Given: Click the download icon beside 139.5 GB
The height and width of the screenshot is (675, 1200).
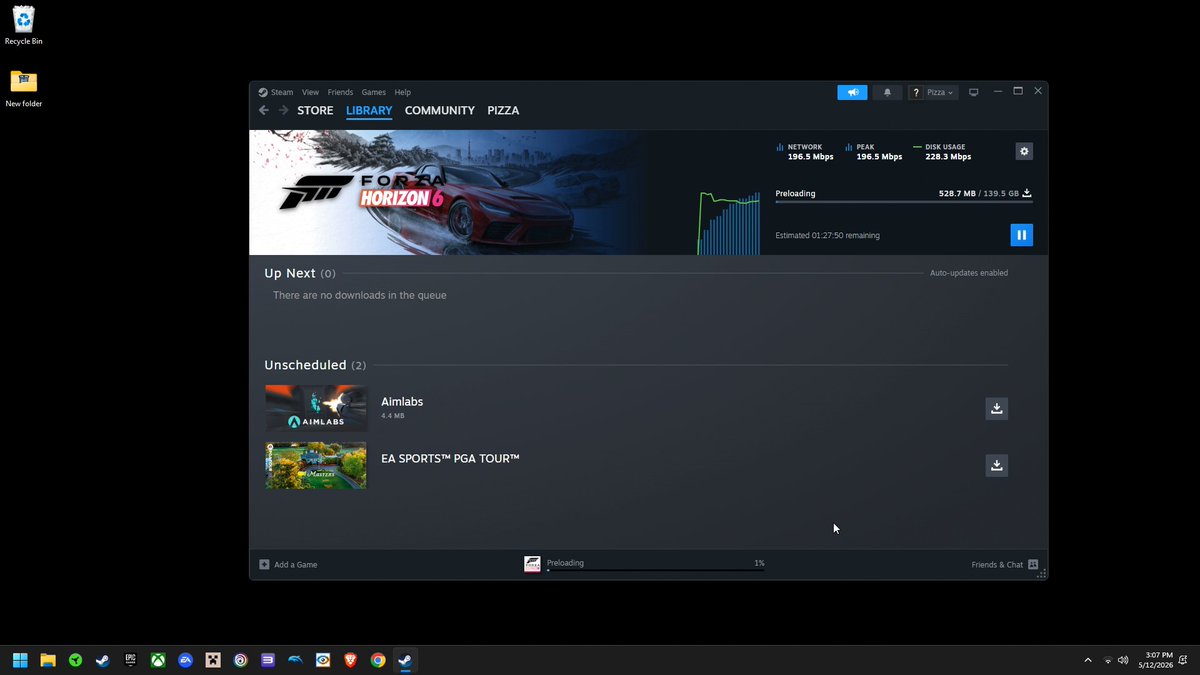Looking at the screenshot, I should coord(1027,193).
